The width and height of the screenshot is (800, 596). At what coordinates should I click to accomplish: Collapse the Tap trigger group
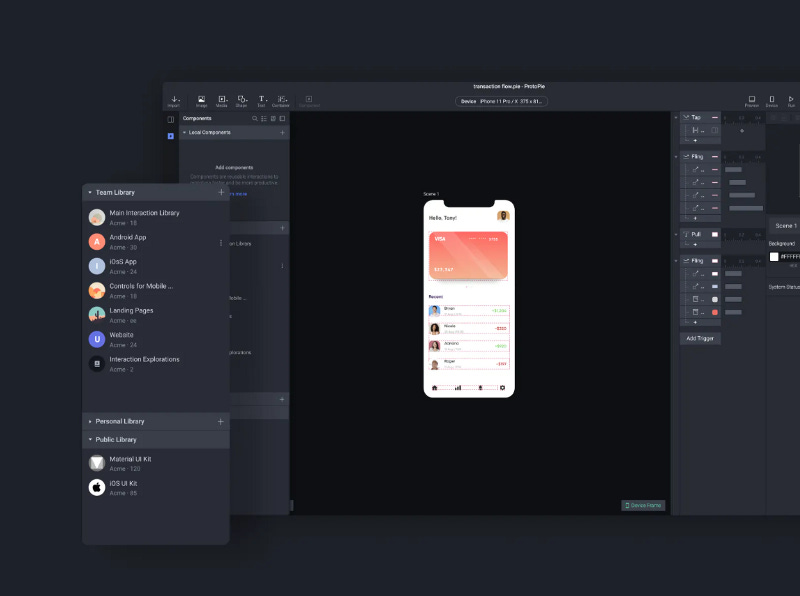coord(676,117)
